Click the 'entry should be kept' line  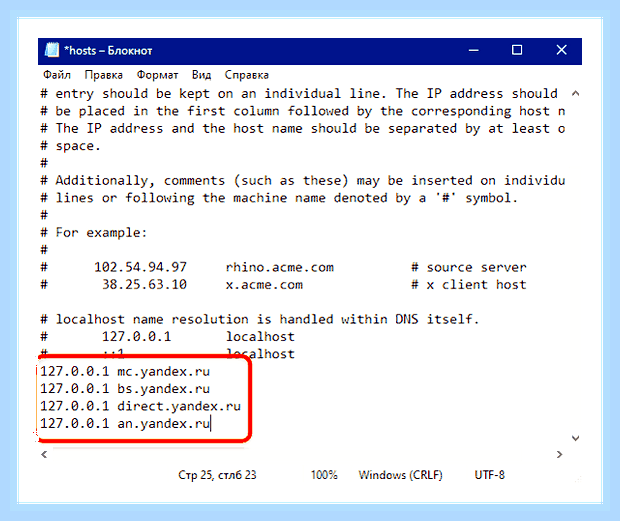tap(299, 94)
